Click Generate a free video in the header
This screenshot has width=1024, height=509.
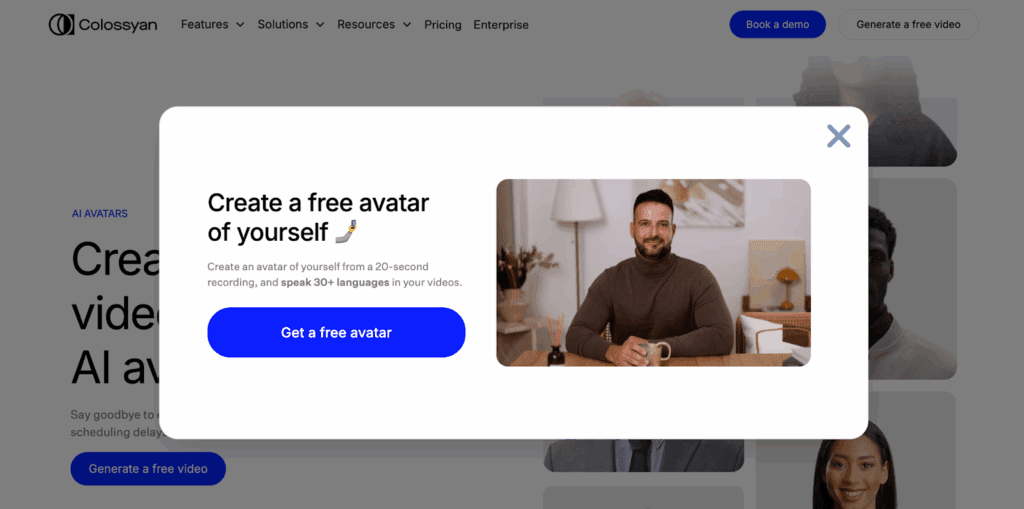pyautogui.click(x=908, y=24)
